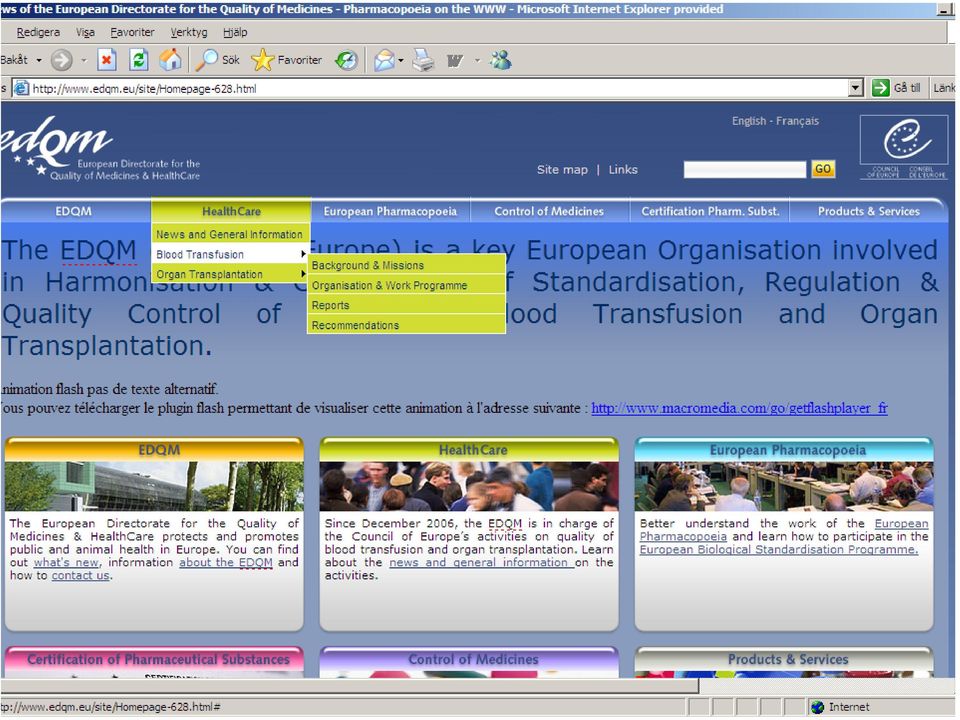Image resolution: width=960 pixels, height=720 pixels.
Task: Choose Background & Missions submenu item
Action: click(x=407, y=265)
